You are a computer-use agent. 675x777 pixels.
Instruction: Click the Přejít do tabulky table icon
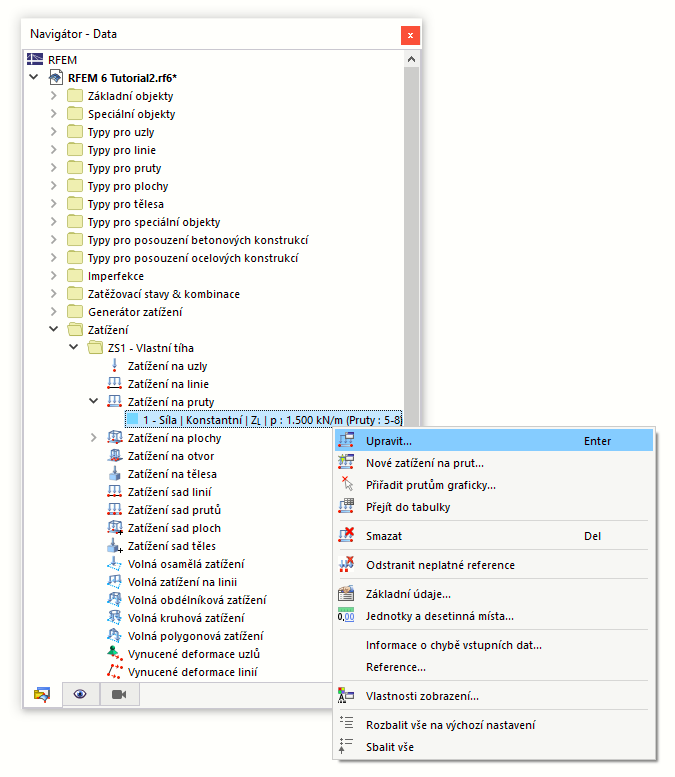coord(346,506)
